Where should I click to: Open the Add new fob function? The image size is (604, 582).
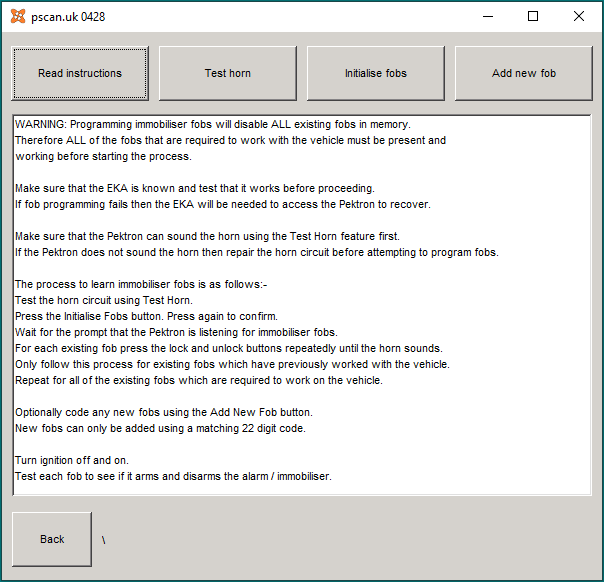pos(523,73)
